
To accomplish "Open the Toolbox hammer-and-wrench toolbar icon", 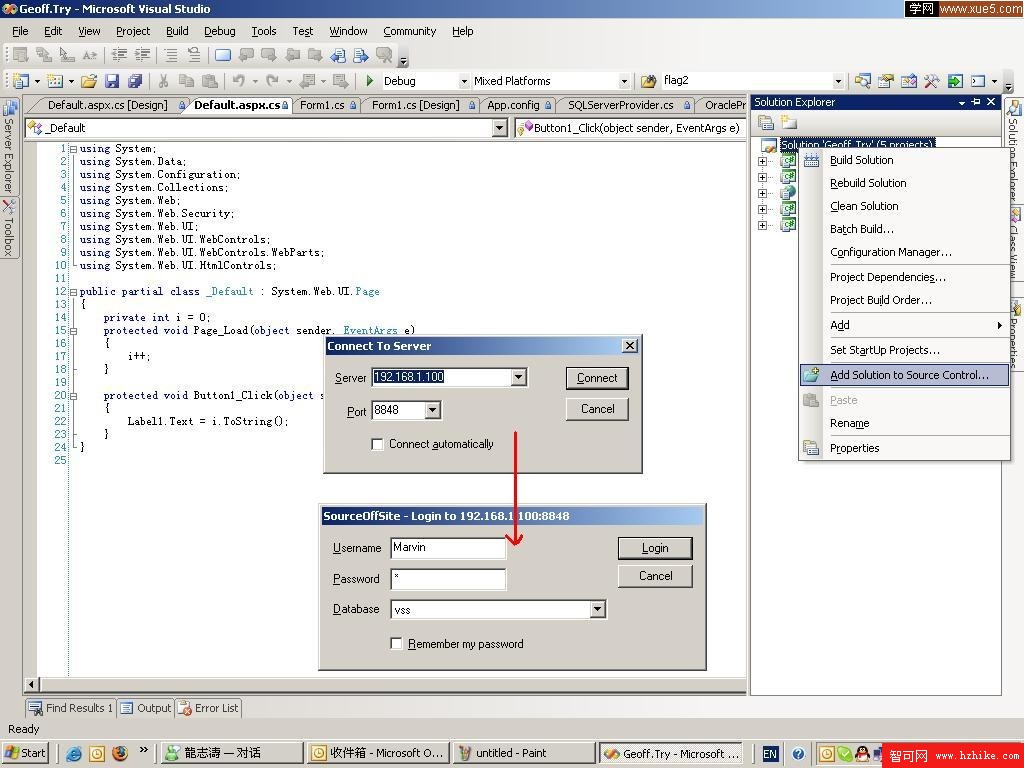I will tap(932, 81).
